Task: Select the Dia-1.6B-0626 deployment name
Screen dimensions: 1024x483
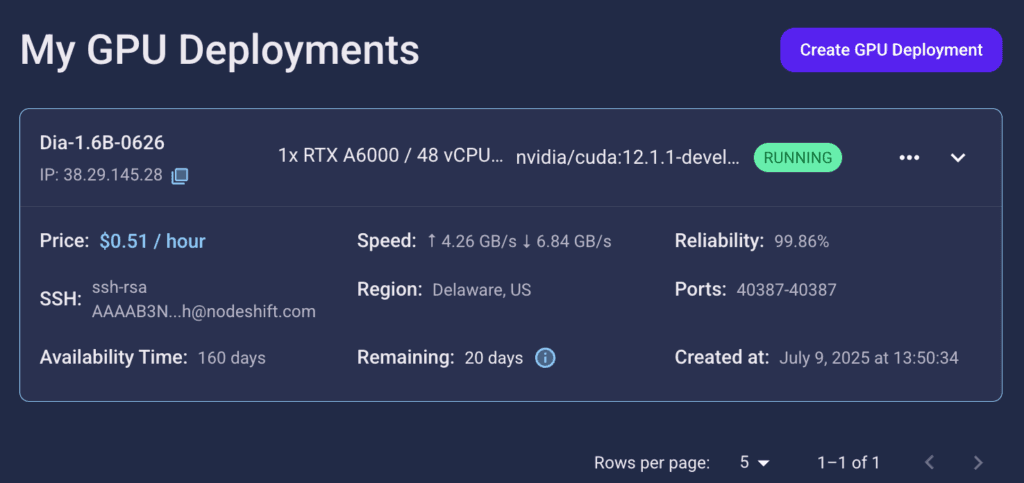Action: [x=102, y=142]
